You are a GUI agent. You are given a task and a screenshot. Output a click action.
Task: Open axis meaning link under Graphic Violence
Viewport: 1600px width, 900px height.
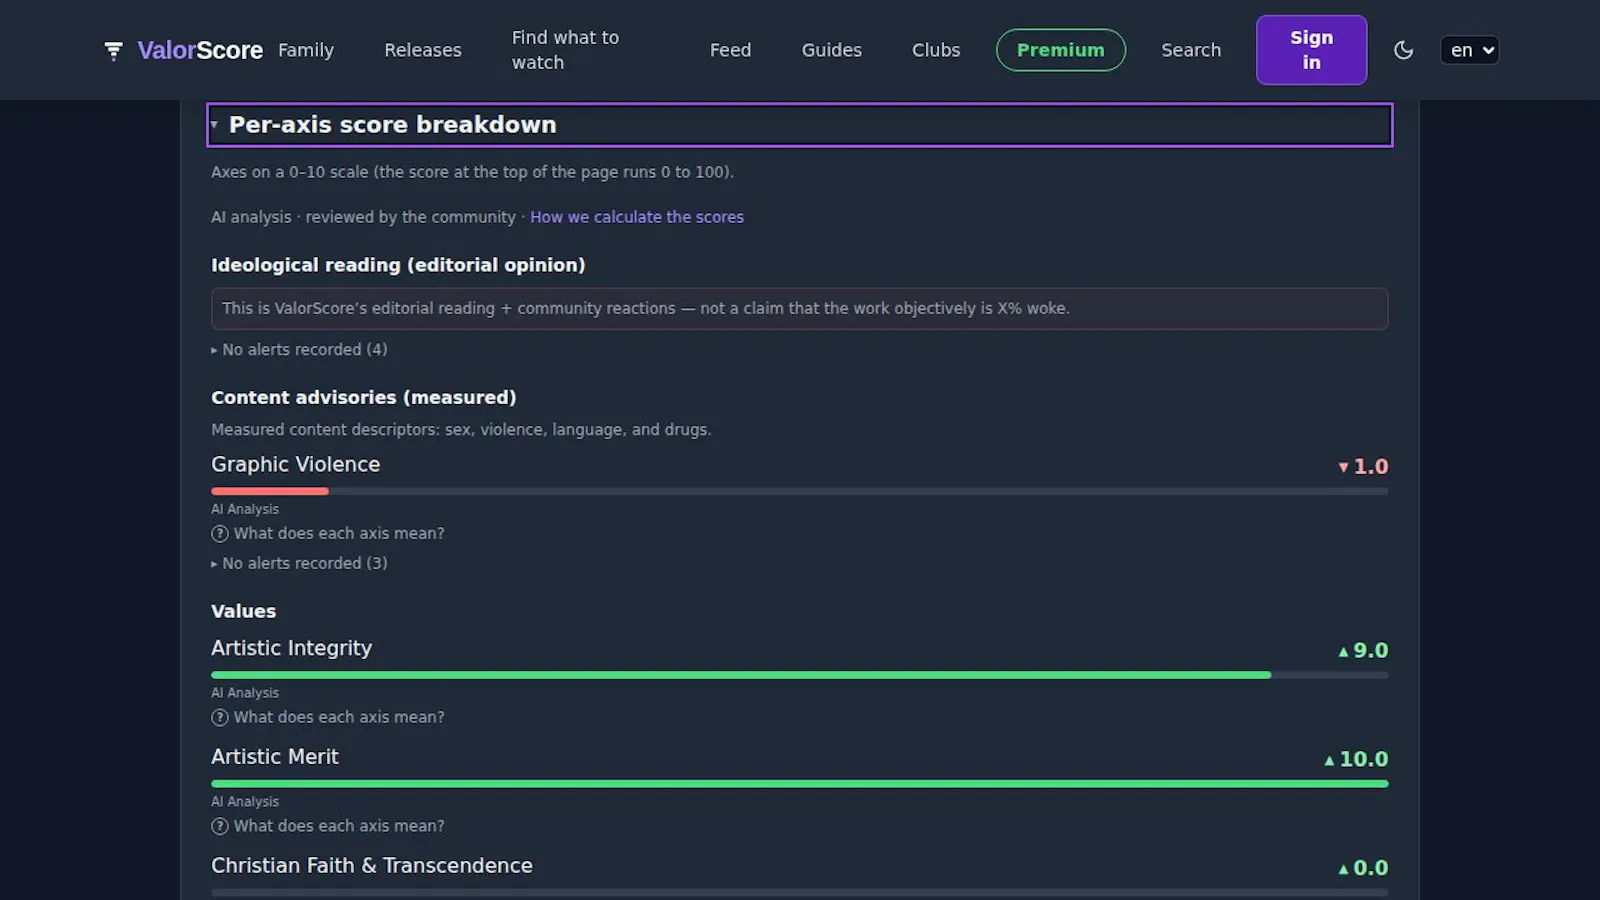coord(339,534)
